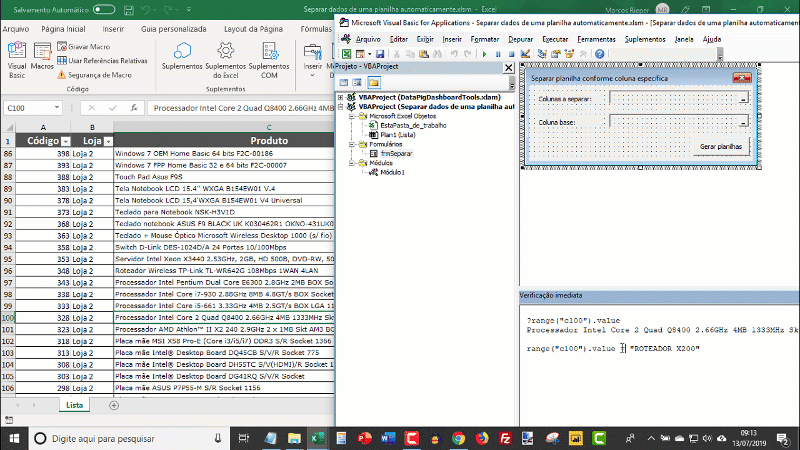
Task: Add a new sheet with plus button
Action: tap(114, 405)
